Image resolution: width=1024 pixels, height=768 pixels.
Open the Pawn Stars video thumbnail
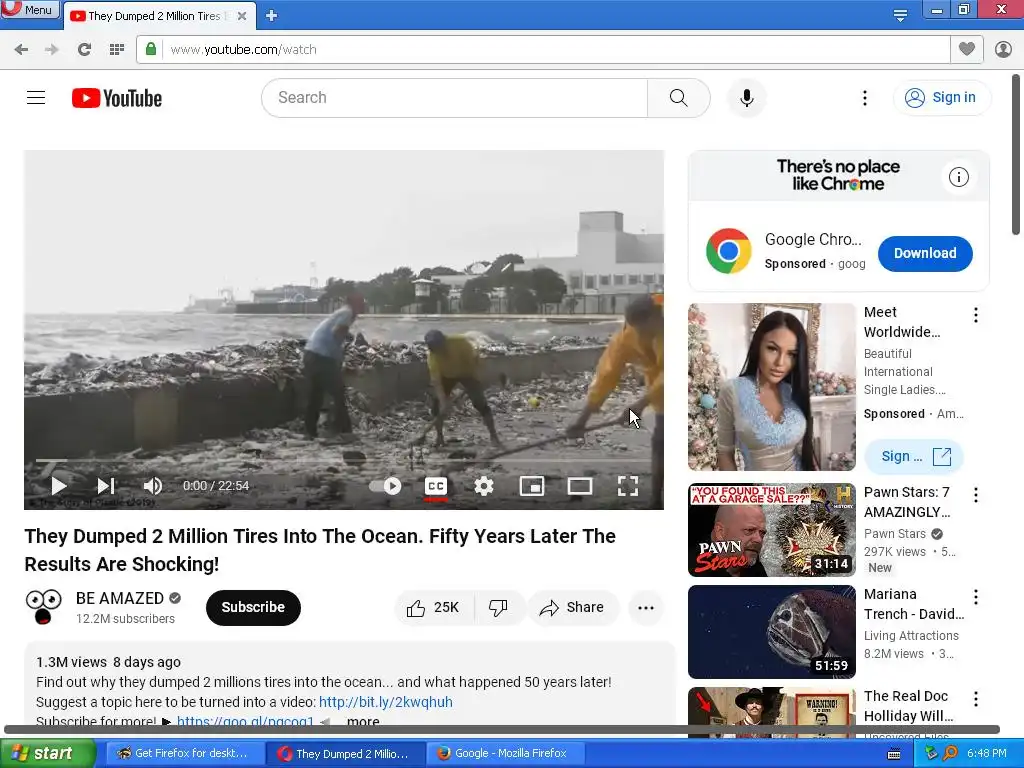772,530
